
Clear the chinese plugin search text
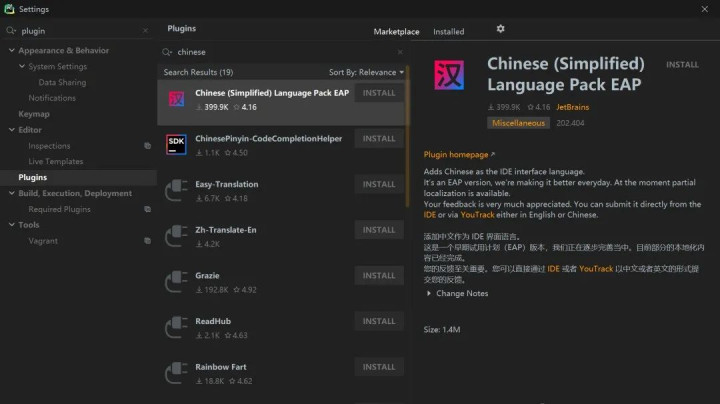click(x=400, y=52)
